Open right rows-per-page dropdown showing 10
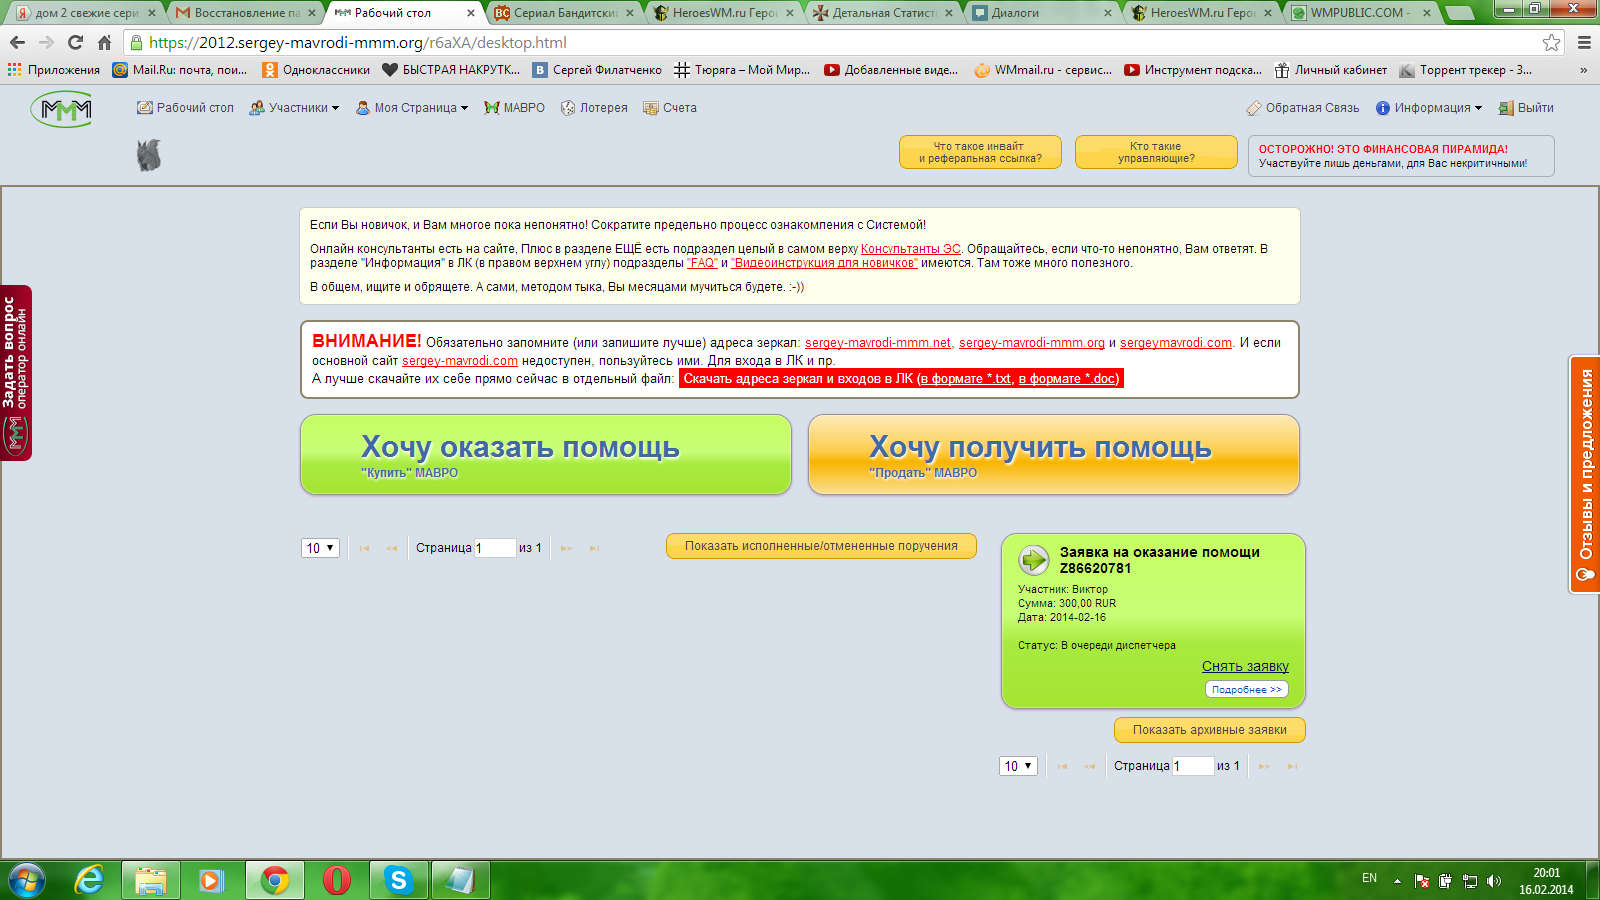 [x=1019, y=766]
